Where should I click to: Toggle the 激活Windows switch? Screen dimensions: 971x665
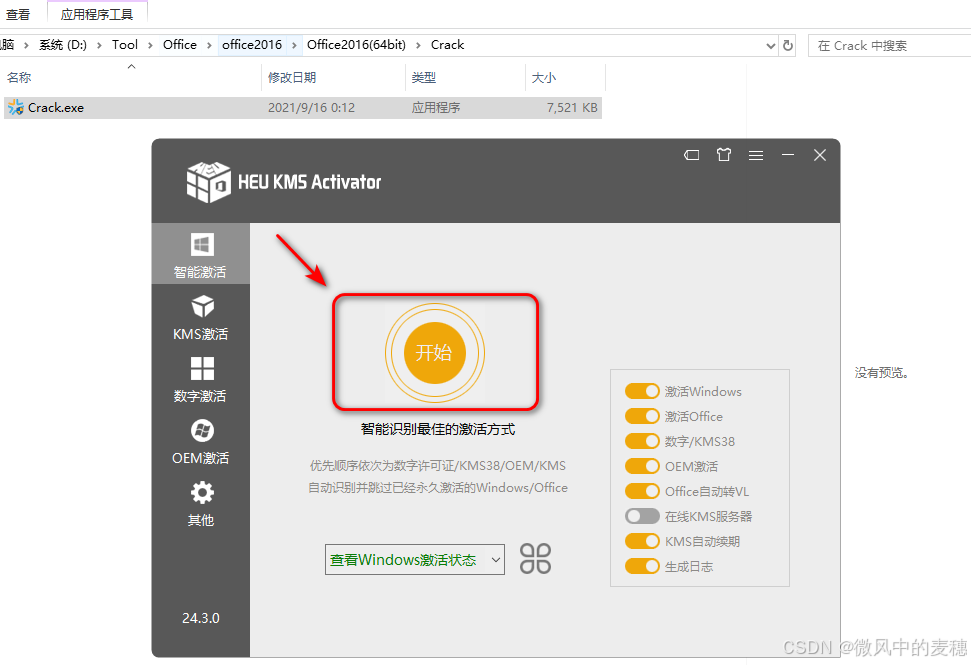(642, 391)
